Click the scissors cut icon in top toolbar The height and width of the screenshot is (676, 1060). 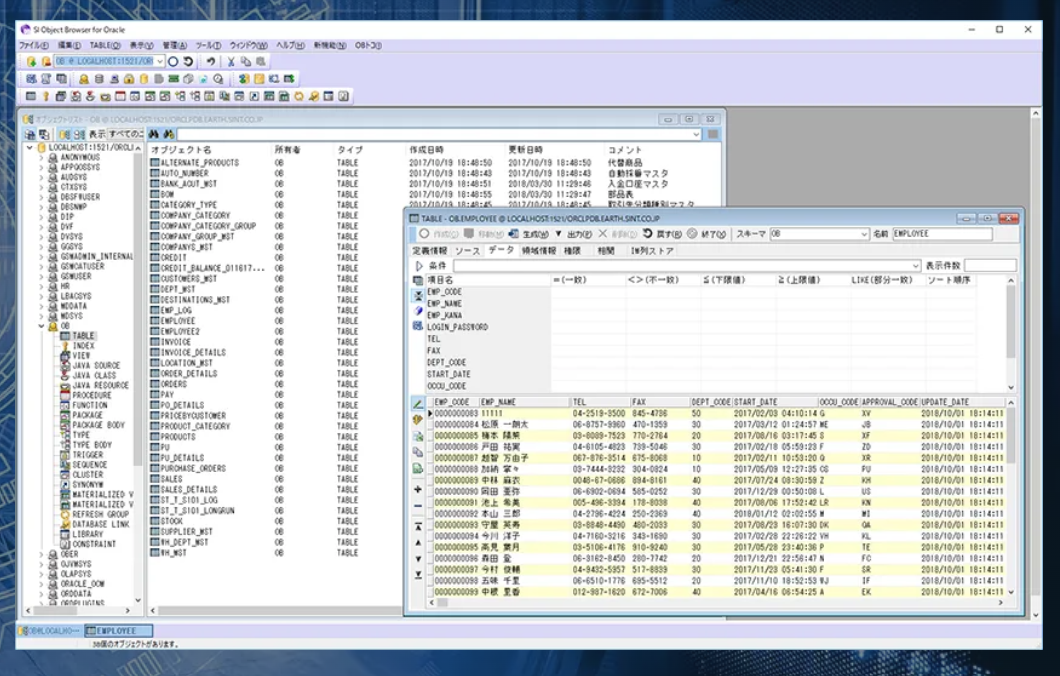(x=231, y=61)
